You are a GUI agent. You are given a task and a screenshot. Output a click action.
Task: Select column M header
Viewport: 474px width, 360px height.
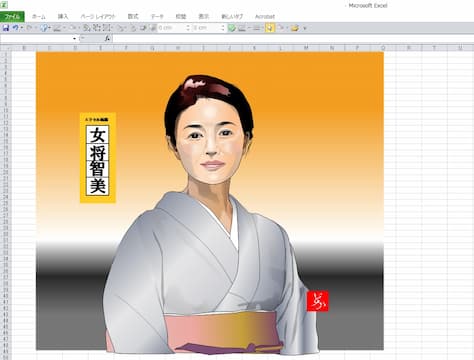tap(306, 48)
